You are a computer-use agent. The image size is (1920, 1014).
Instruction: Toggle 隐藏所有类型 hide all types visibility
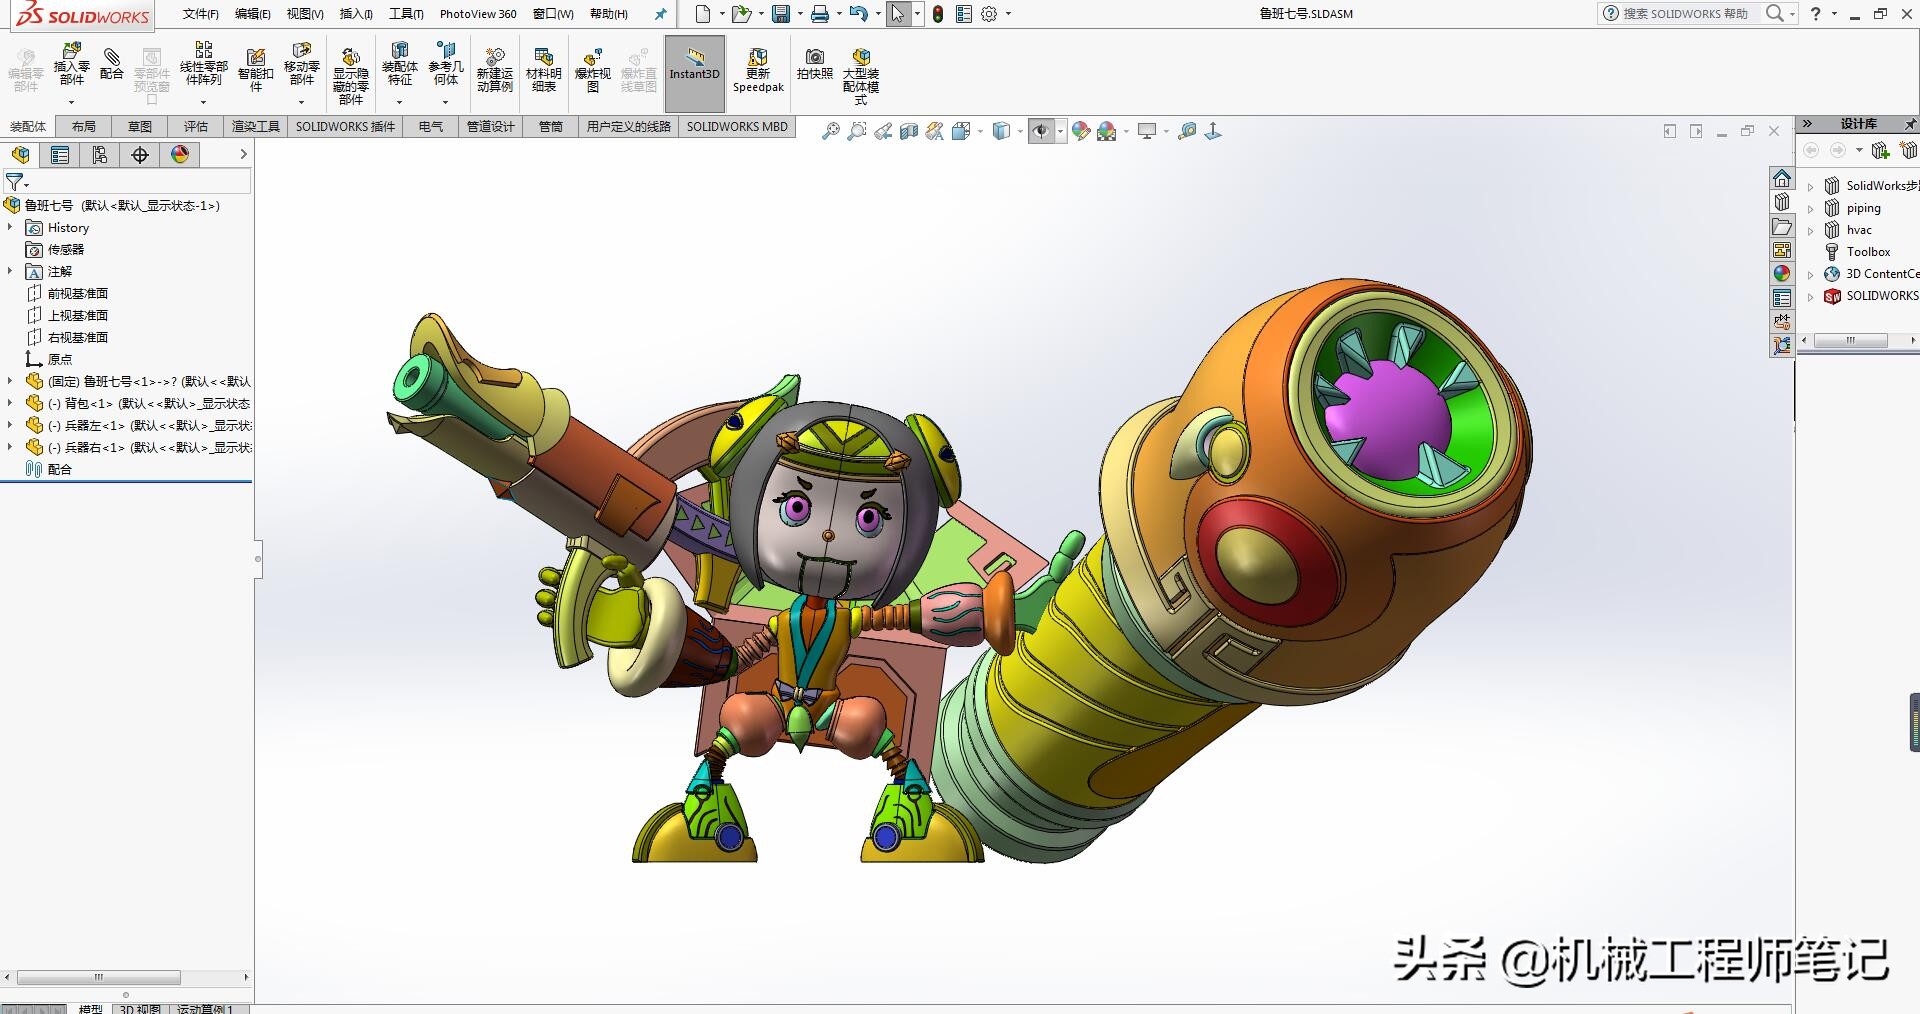pos(1043,131)
